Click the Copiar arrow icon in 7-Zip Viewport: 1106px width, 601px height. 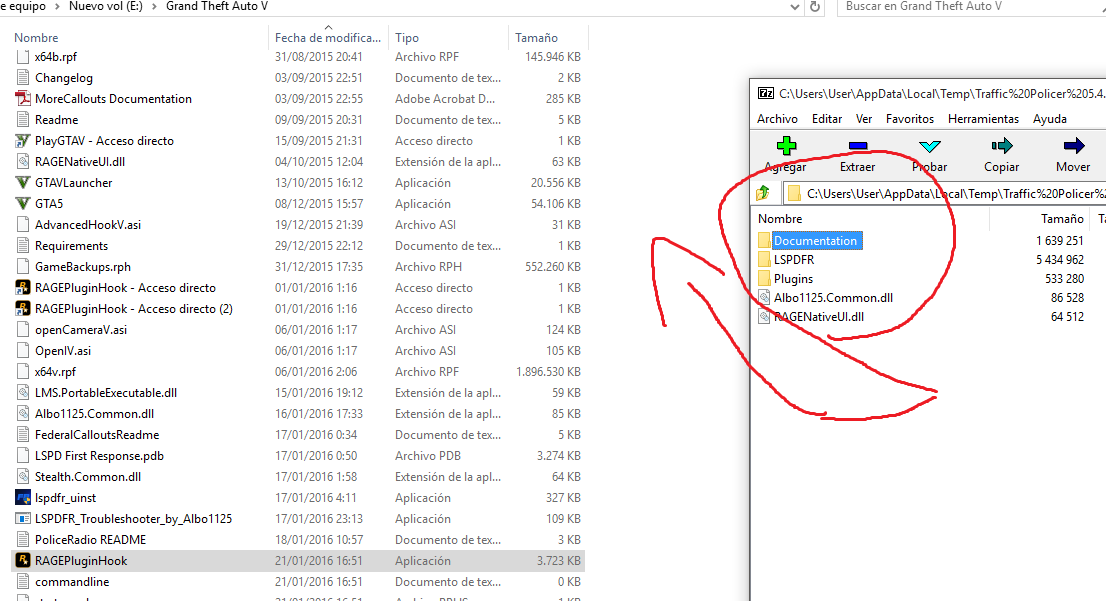click(1002, 146)
